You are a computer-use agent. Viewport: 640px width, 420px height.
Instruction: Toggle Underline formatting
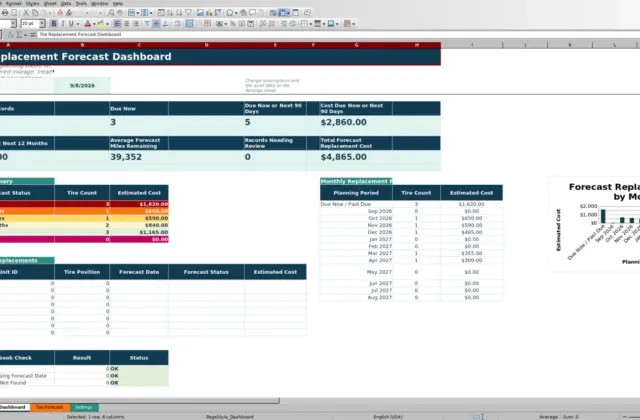click(x=71, y=24)
